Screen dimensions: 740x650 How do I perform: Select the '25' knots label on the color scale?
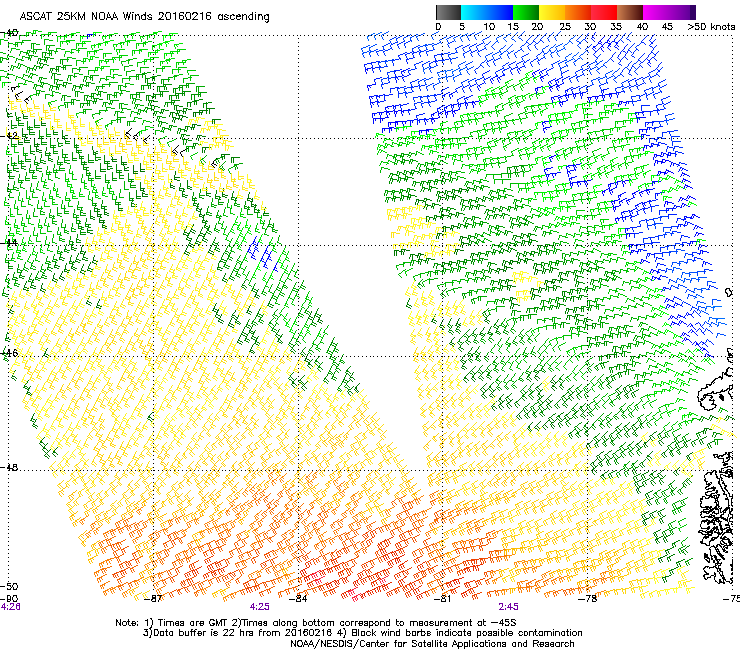[x=565, y=27]
